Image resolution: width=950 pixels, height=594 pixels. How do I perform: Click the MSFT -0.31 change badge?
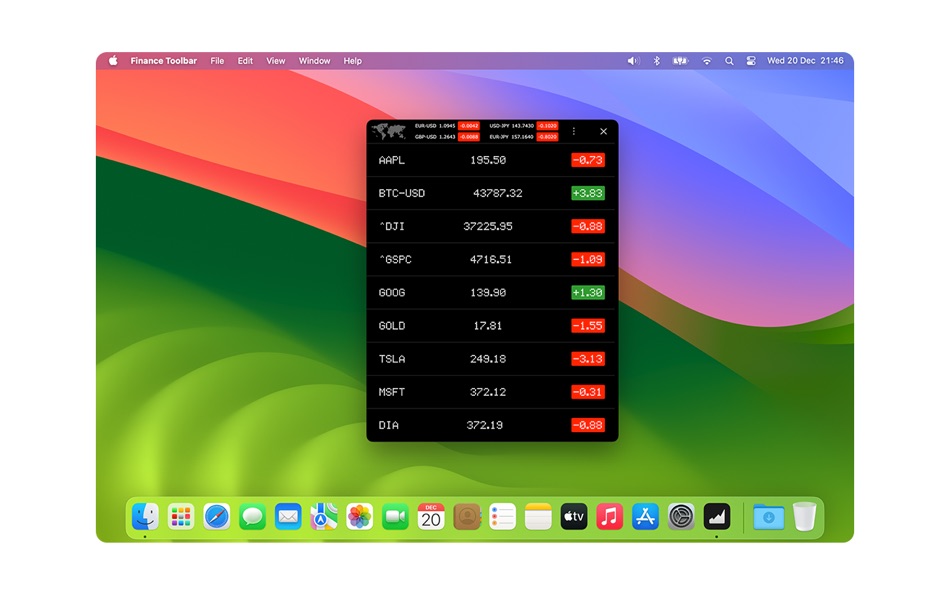588,392
